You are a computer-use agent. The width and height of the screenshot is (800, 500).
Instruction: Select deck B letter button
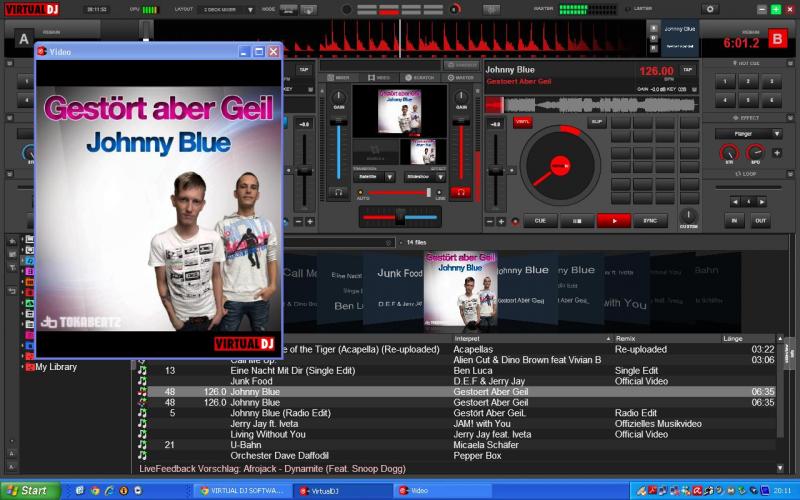point(777,39)
